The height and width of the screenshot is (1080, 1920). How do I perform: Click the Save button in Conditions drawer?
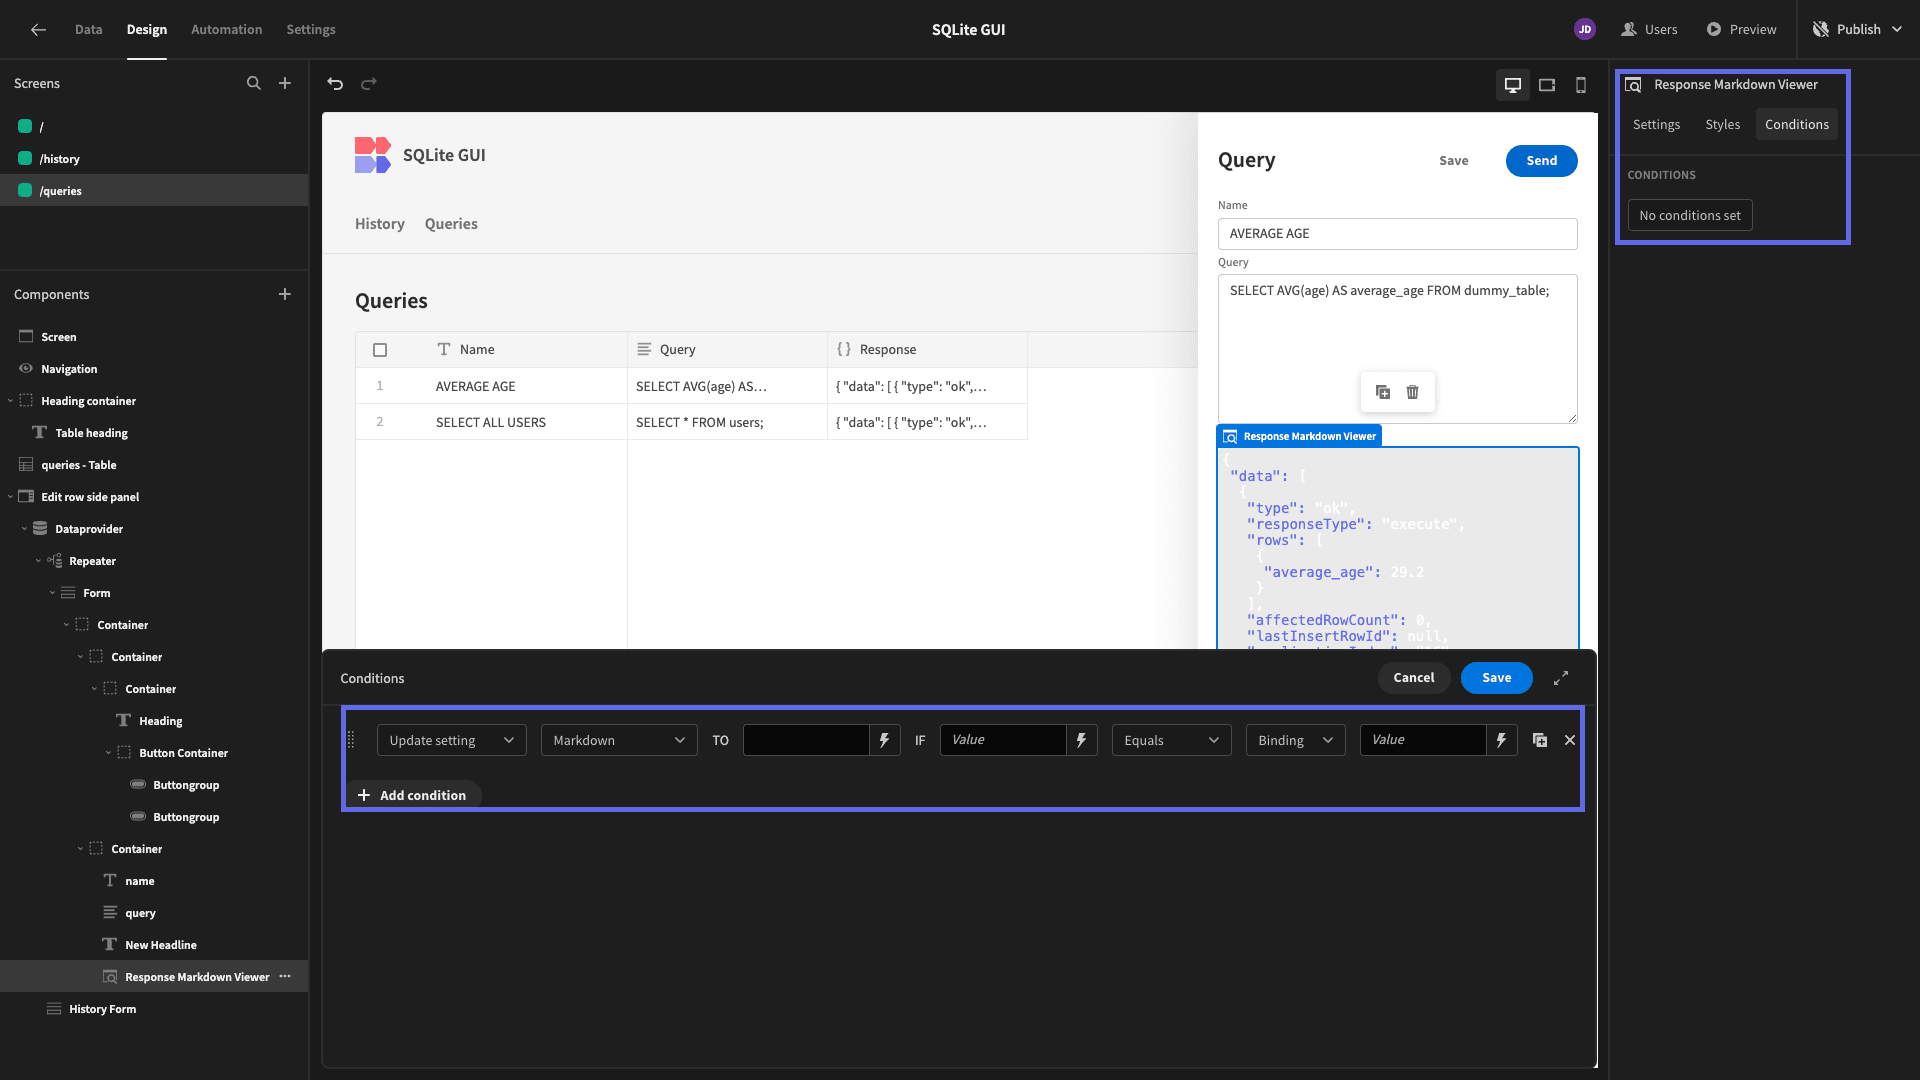pyautogui.click(x=1497, y=678)
